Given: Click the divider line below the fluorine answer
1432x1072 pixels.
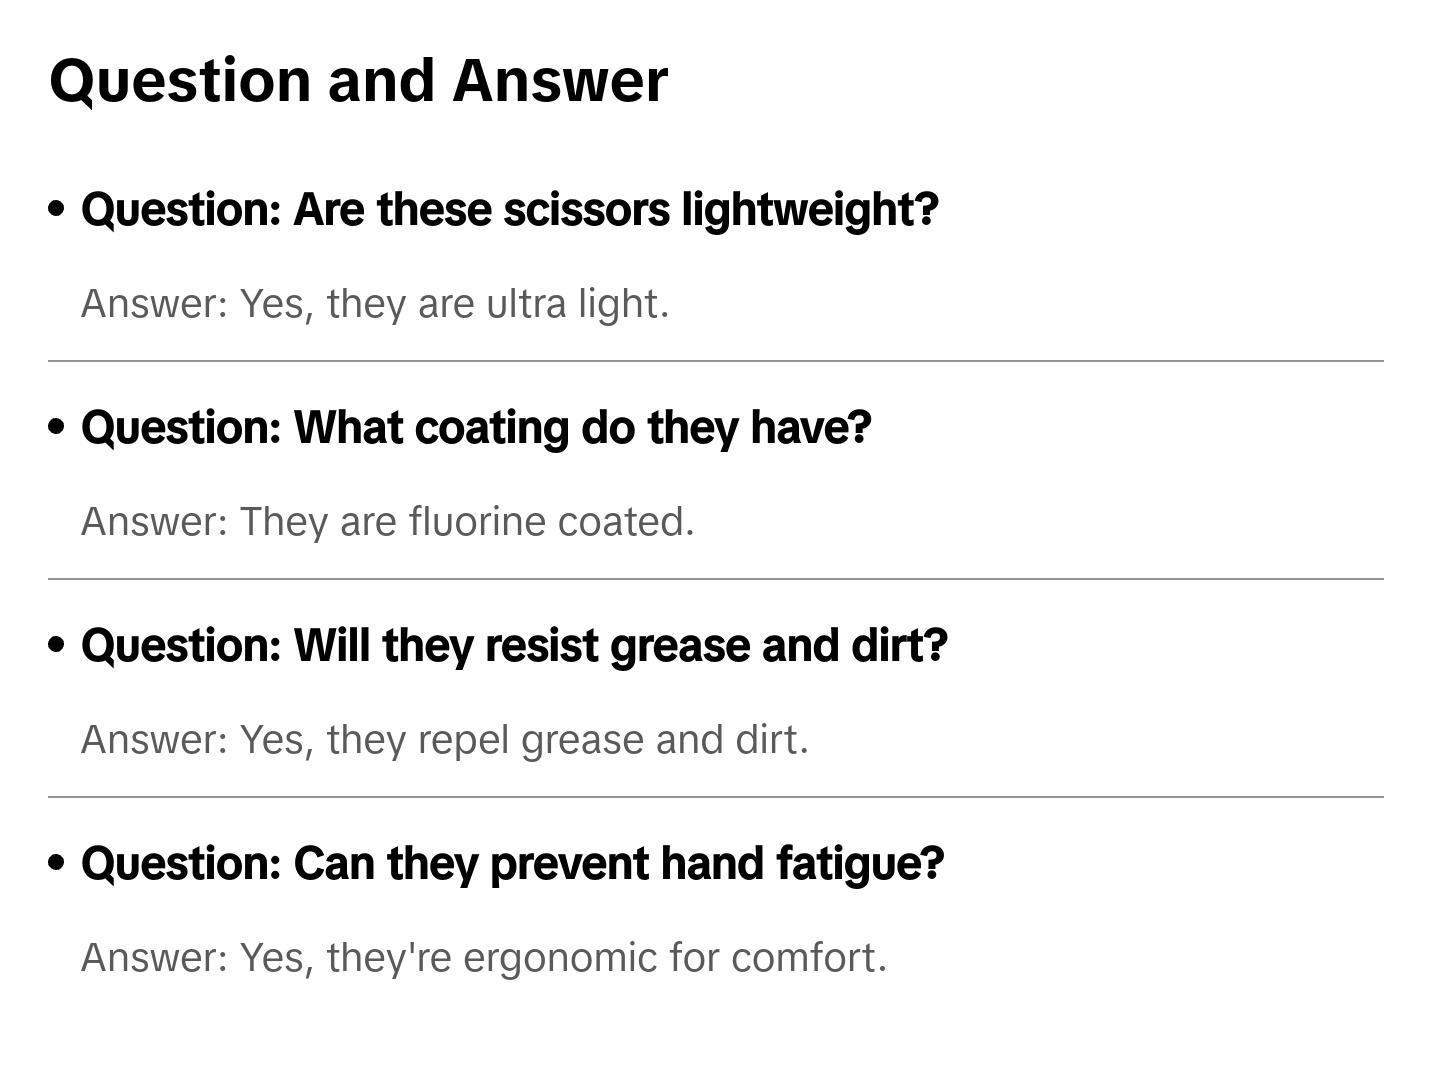Looking at the screenshot, I should point(715,579).
